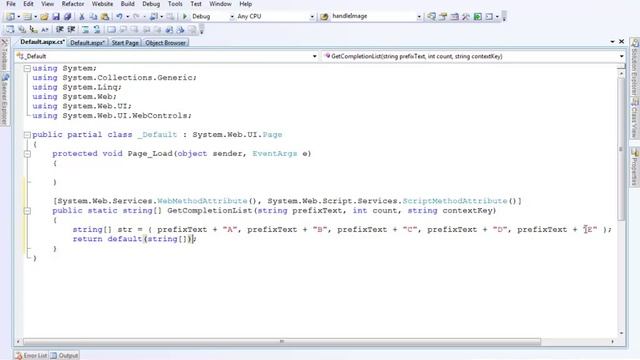Image resolution: width=640 pixels, height=360 pixels.
Task: Open the active files list dropdown arrow
Action: tap(612, 42)
